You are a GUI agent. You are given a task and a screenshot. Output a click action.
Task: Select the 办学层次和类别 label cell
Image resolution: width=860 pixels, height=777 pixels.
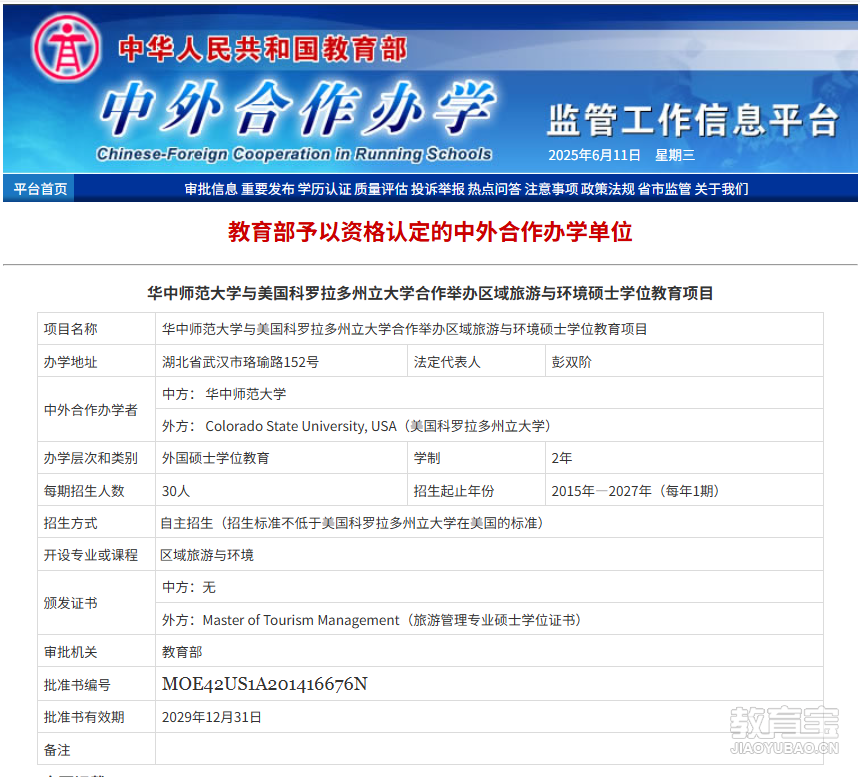(x=97, y=458)
